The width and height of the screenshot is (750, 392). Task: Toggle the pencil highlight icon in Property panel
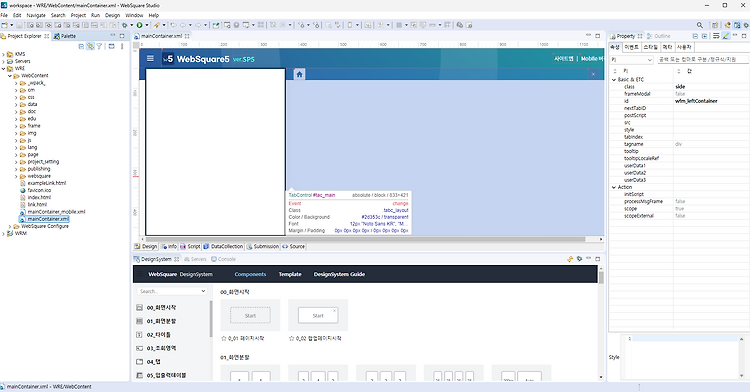tap(726, 36)
